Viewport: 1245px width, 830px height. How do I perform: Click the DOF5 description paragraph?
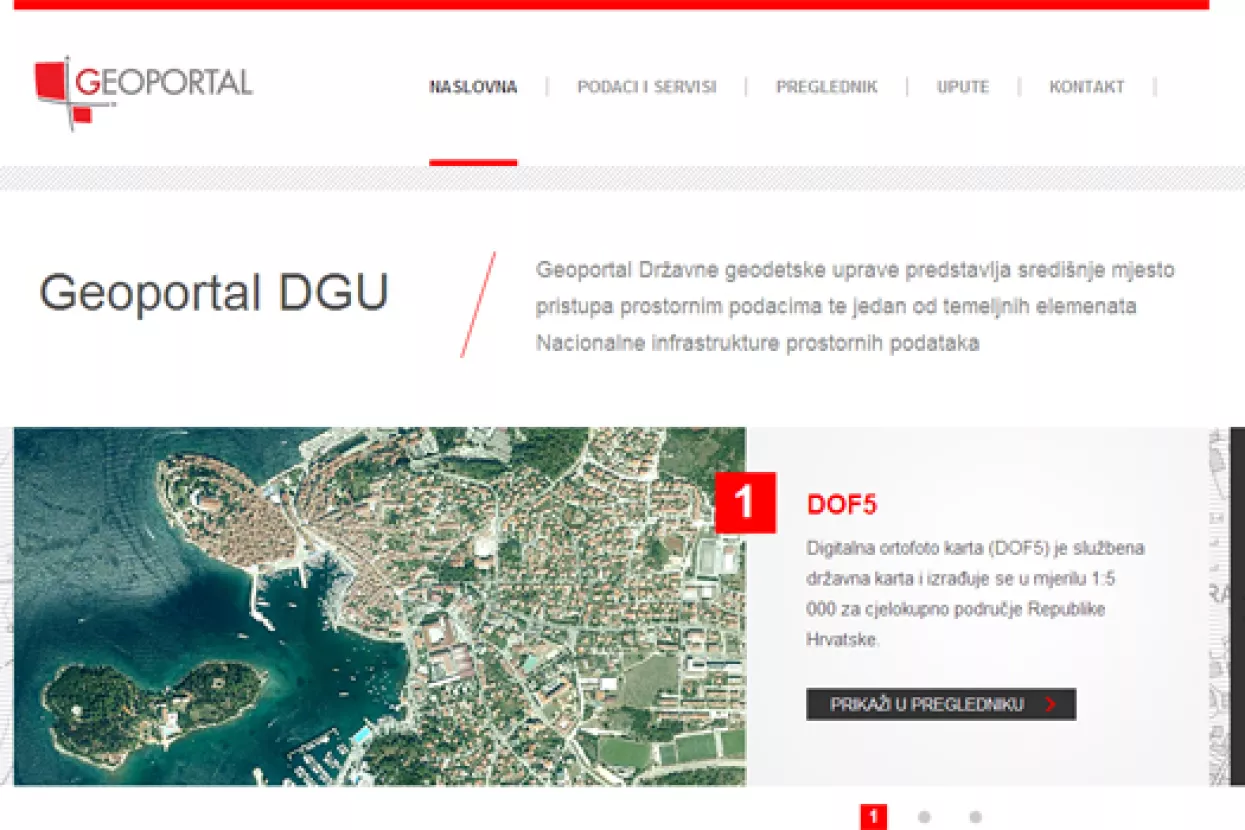(x=975, y=594)
